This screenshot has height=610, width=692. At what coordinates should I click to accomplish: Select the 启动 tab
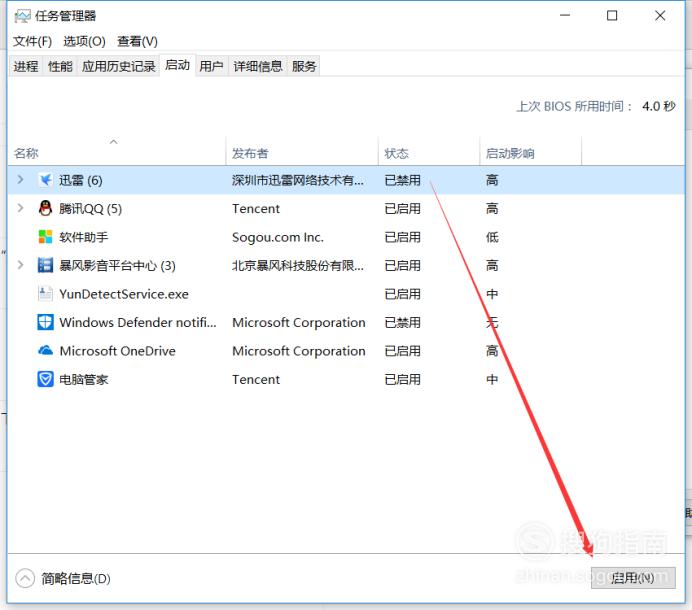[177, 65]
